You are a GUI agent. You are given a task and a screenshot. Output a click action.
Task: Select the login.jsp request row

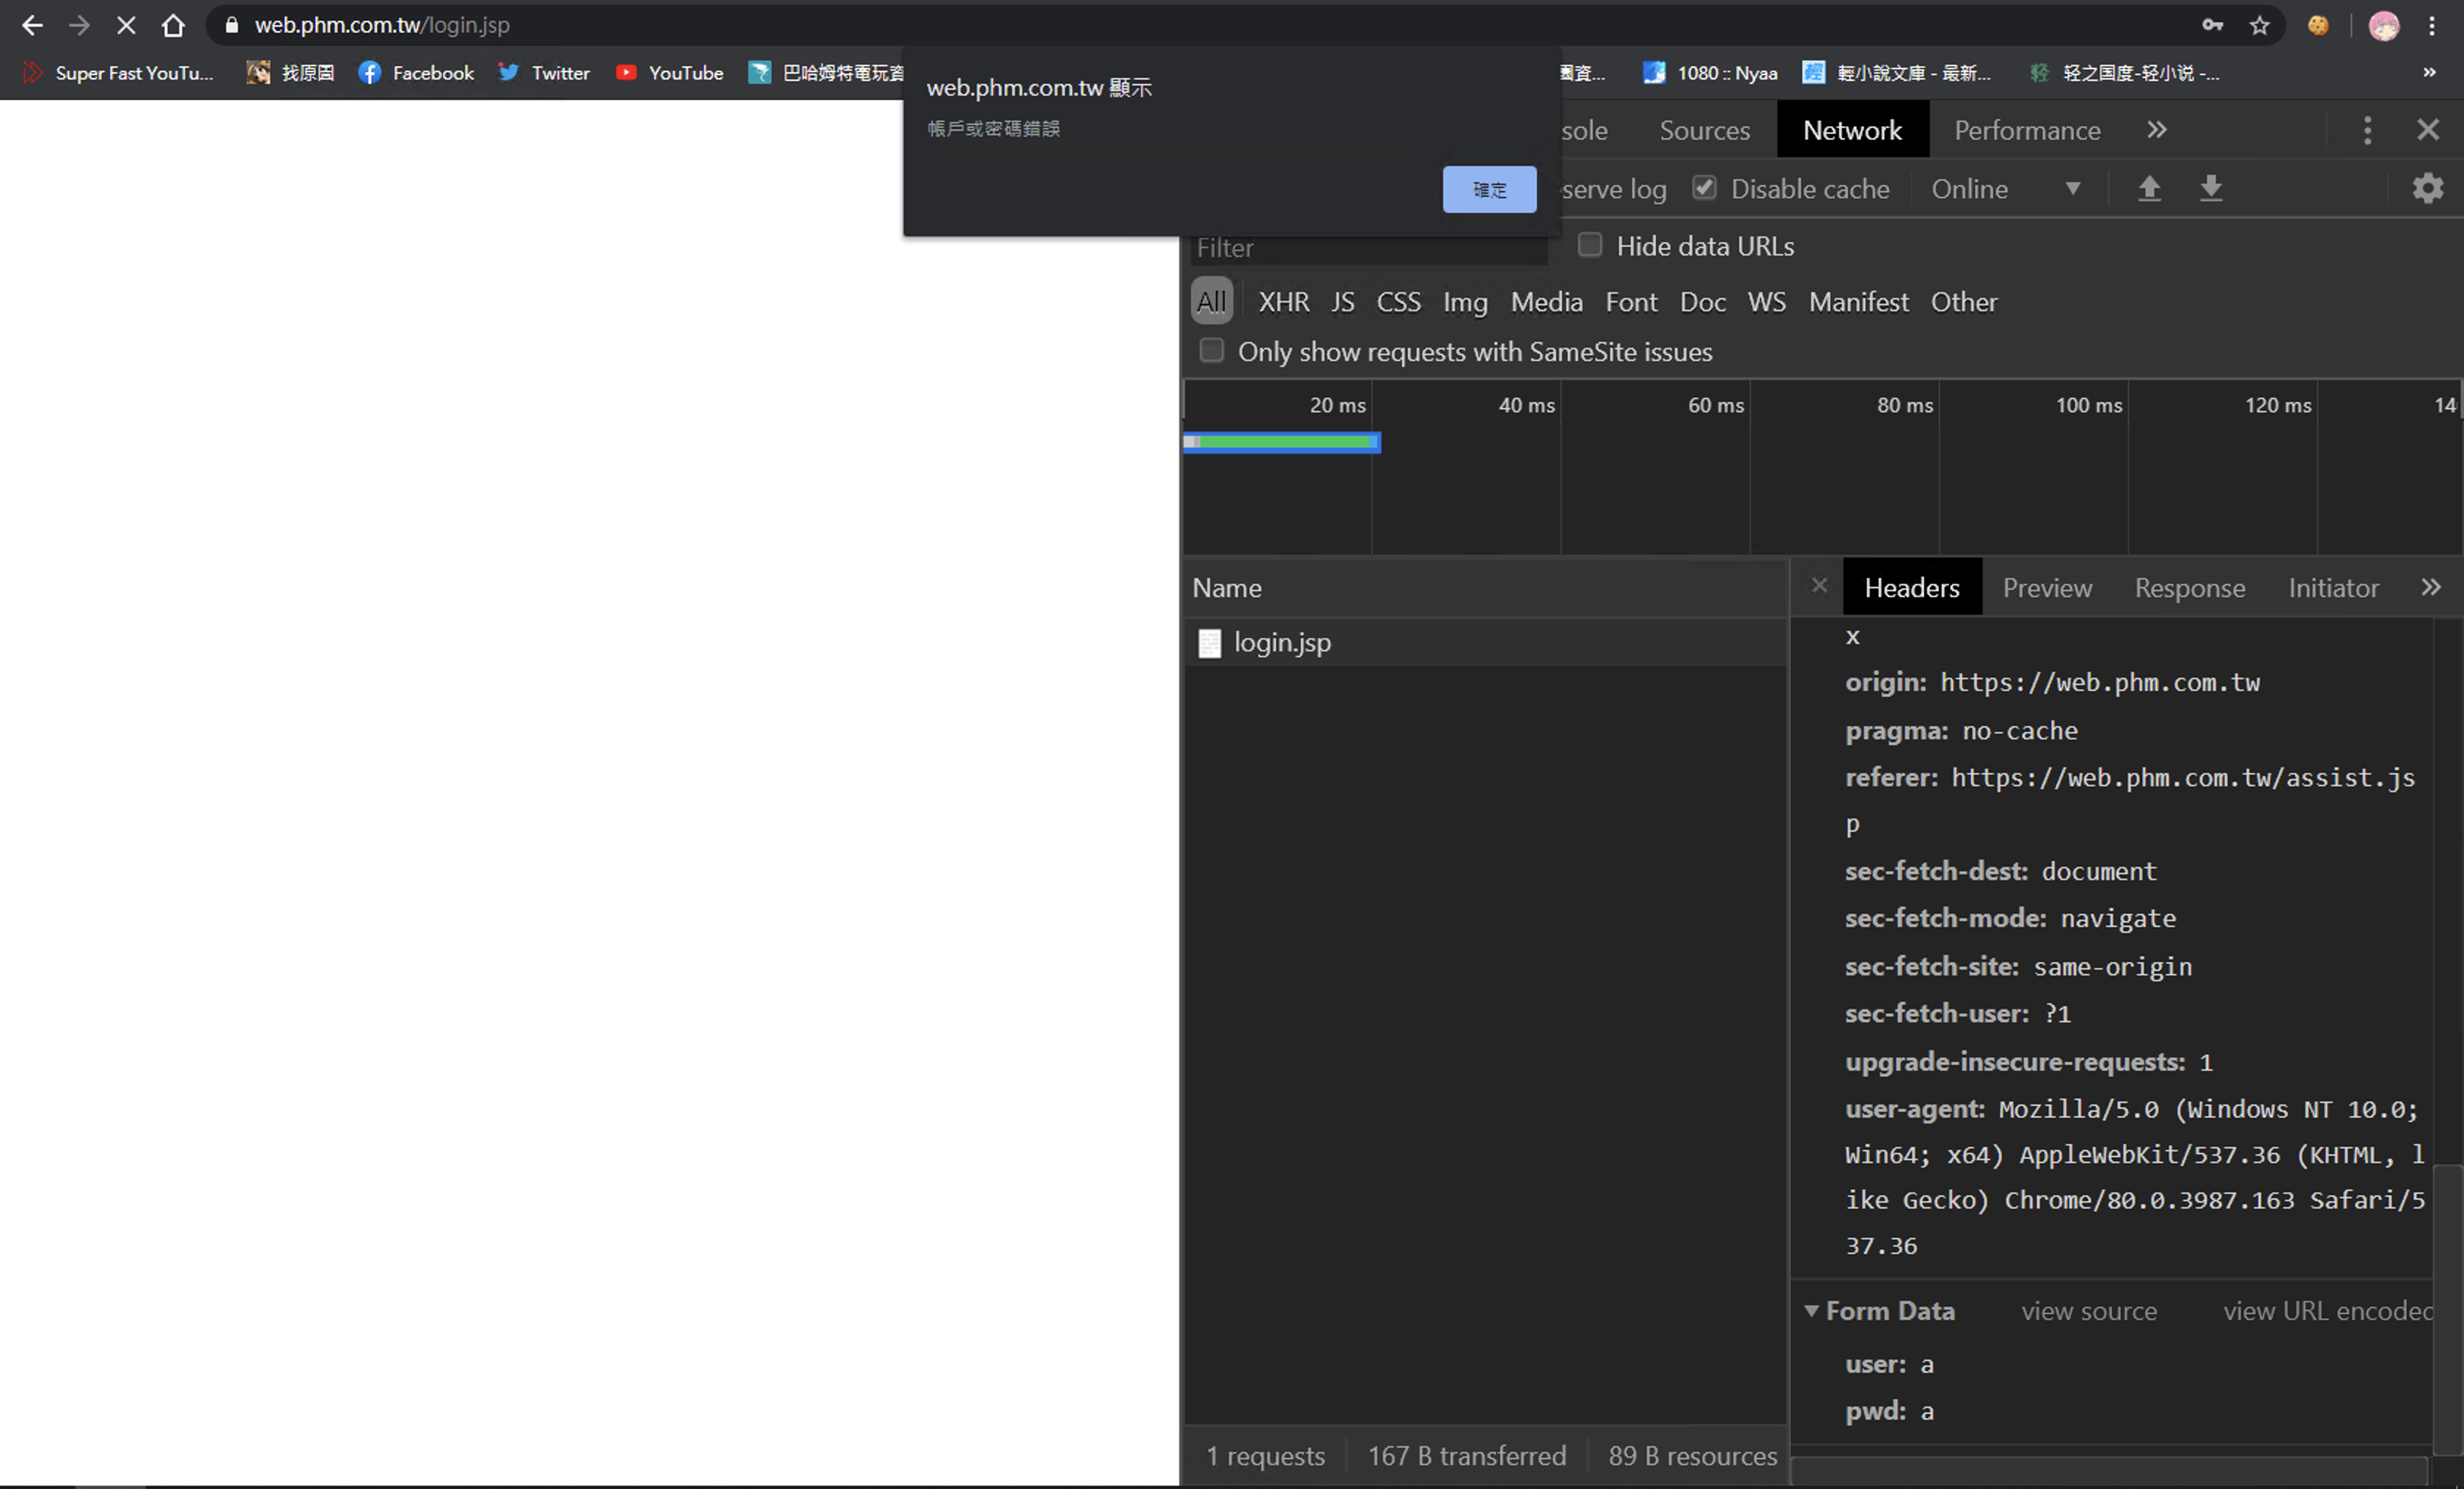click(x=1485, y=643)
